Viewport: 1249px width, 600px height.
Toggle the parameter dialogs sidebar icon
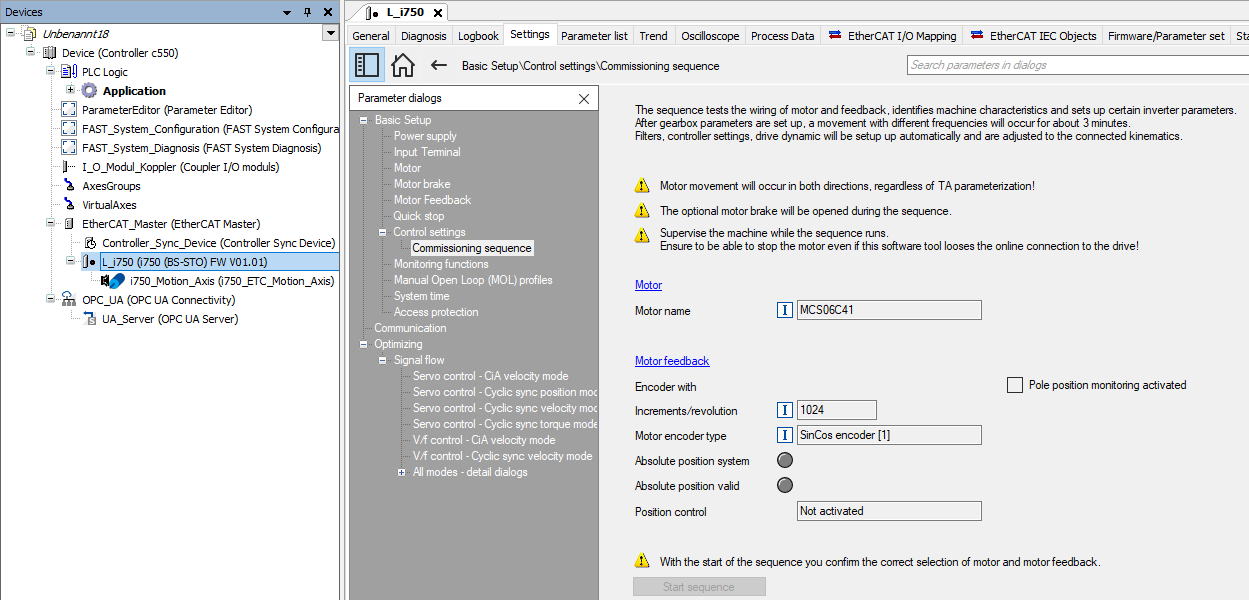click(367, 65)
